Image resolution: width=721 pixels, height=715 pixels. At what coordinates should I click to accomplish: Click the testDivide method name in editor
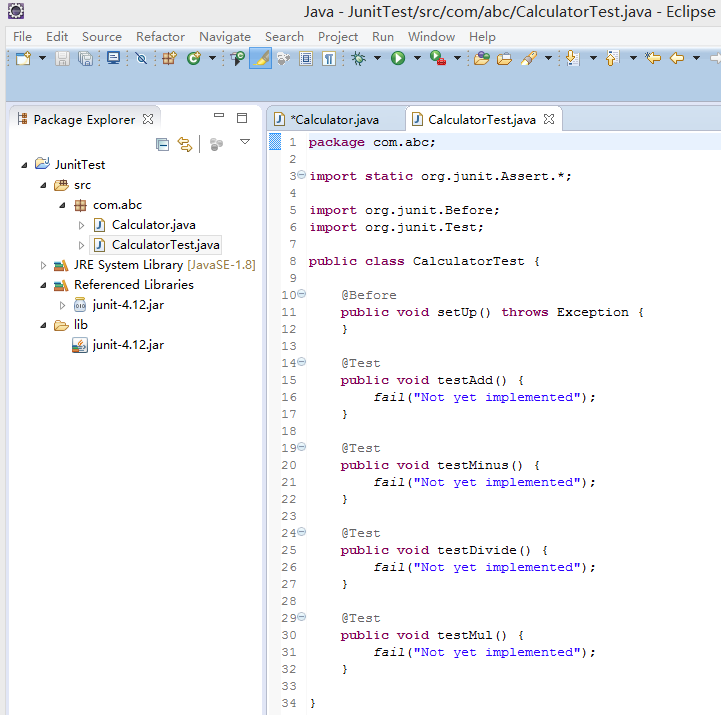point(477,550)
